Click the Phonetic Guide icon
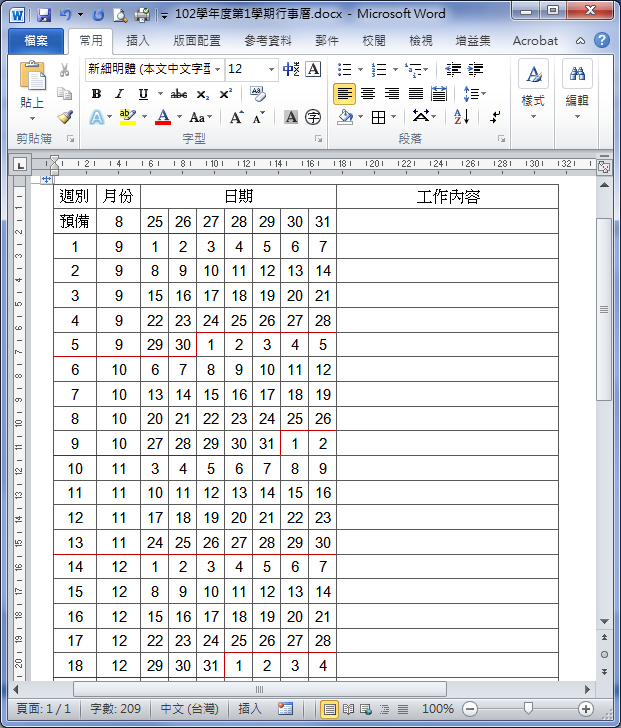 (291, 70)
